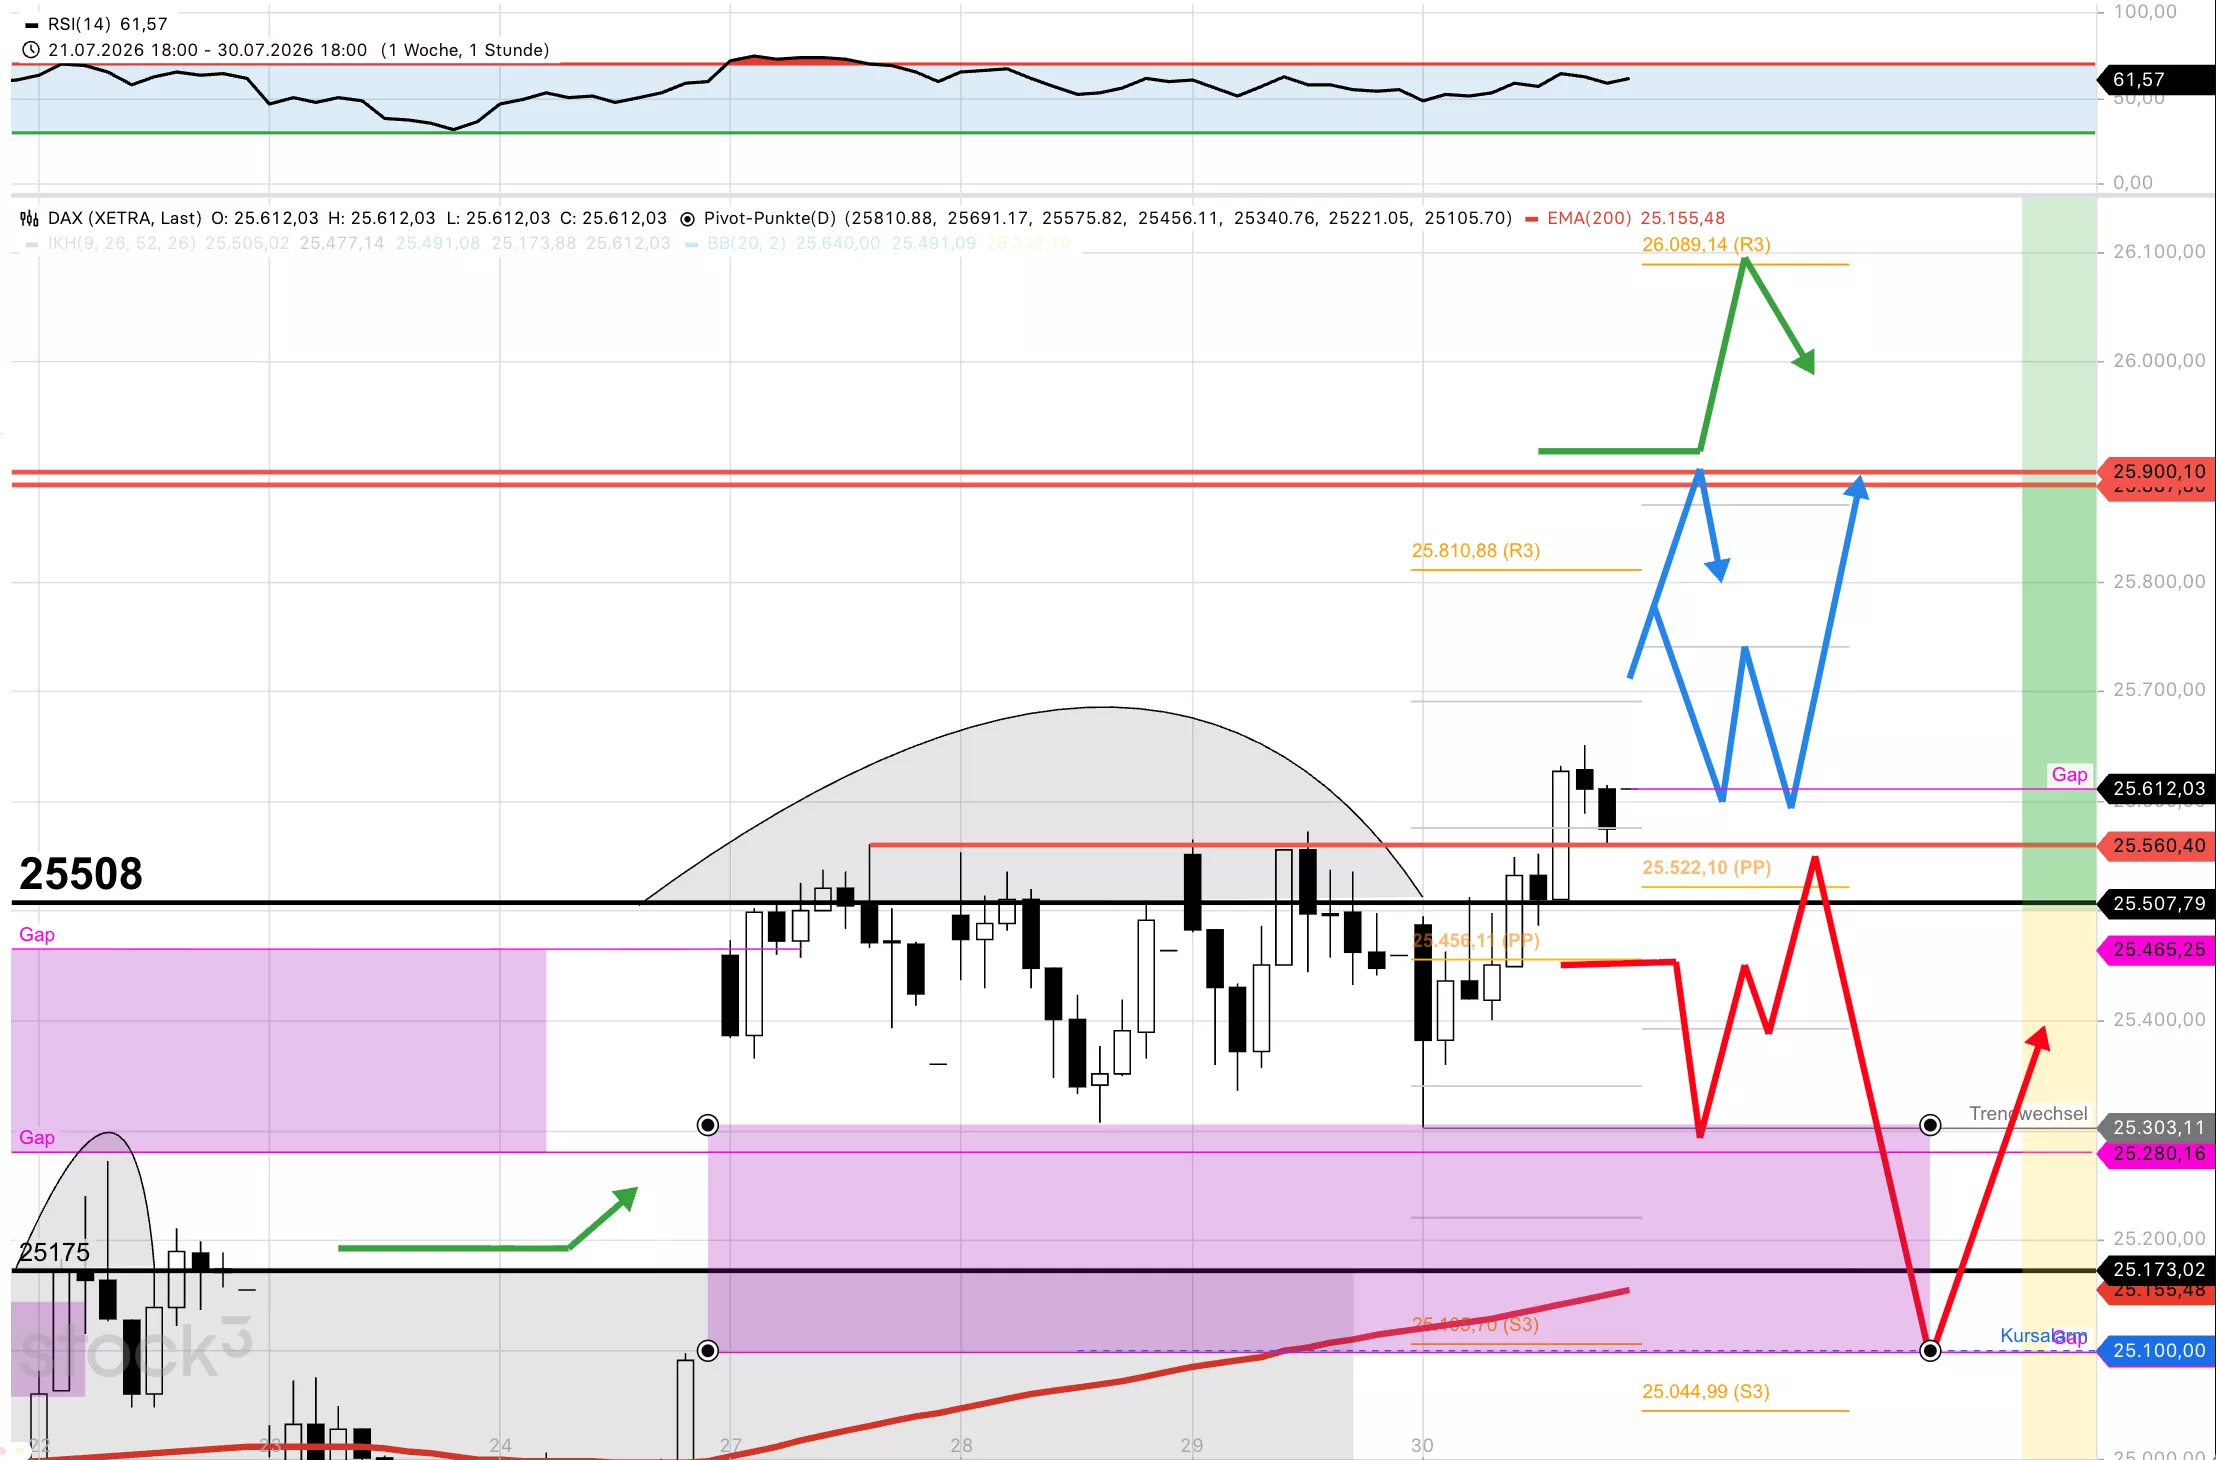Click the RSI axis label 0,00
Screen dimensions: 2216x1460
tap(2133, 182)
